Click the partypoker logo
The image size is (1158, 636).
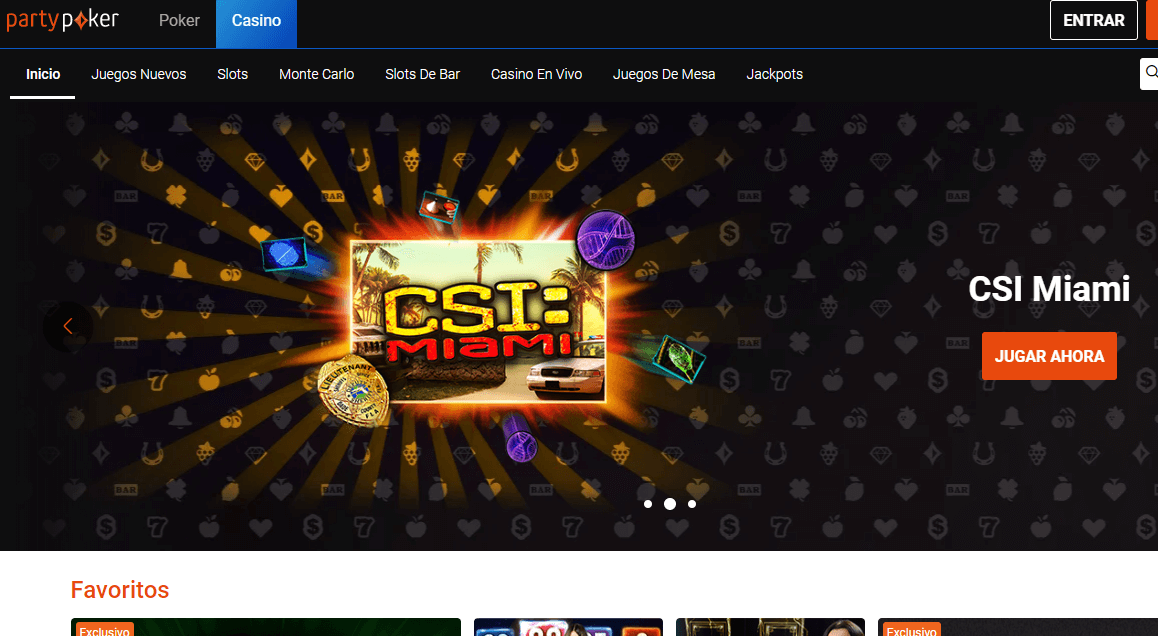(x=62, y=20)
